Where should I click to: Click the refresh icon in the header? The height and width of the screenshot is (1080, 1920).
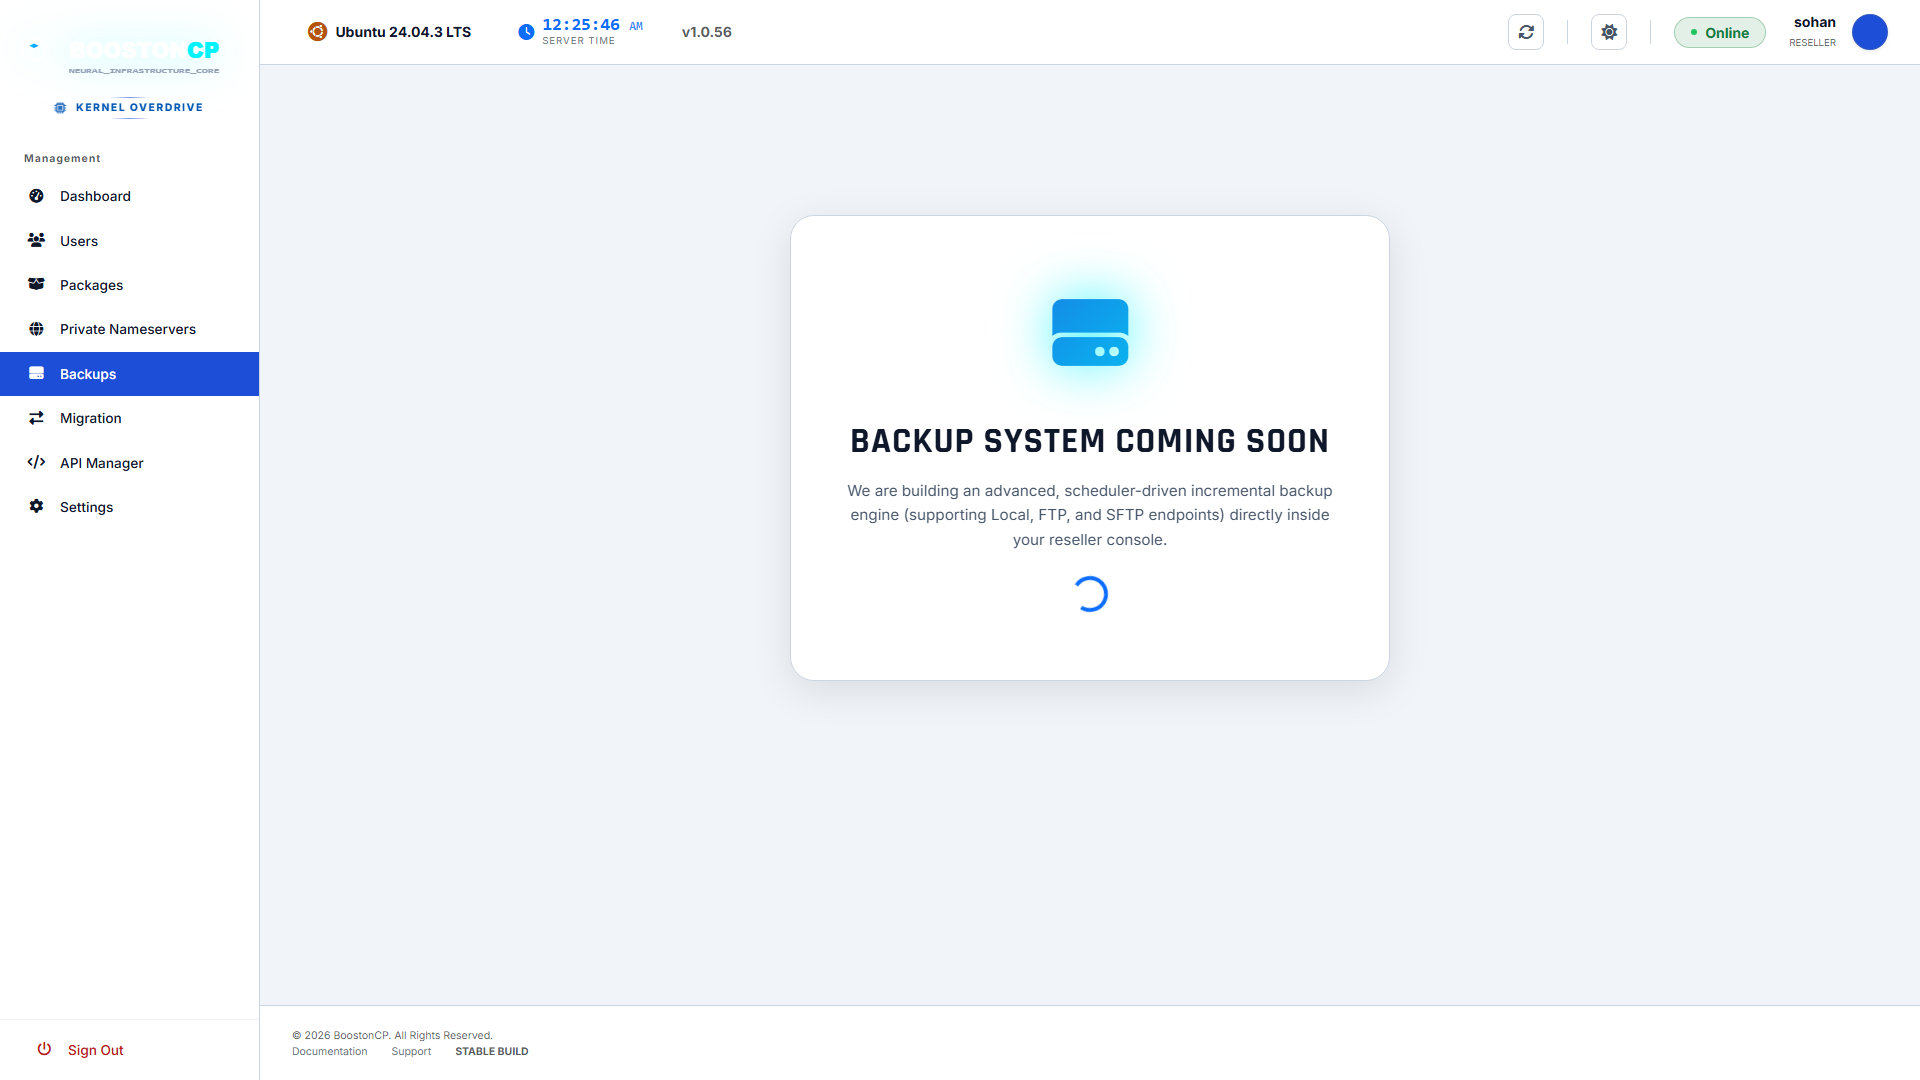pos(1526,32)
